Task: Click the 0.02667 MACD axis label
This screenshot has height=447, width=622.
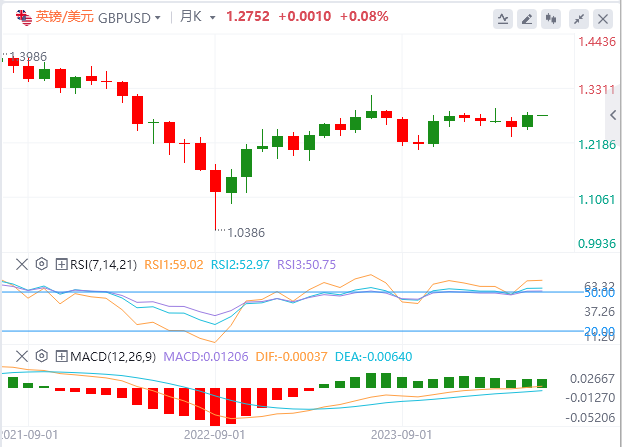Action: [x=593, y=379]
